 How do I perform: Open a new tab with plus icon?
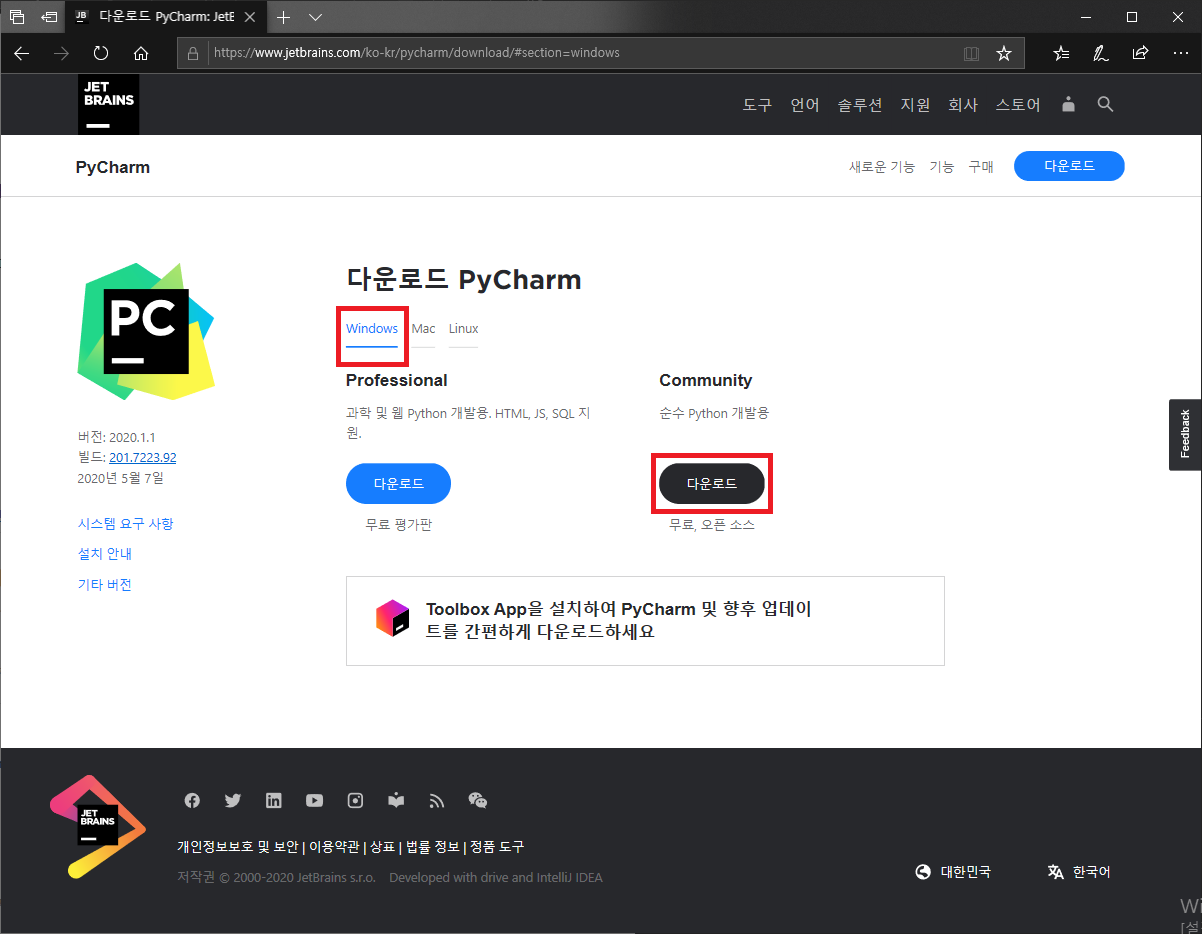[x=284, y=17]
